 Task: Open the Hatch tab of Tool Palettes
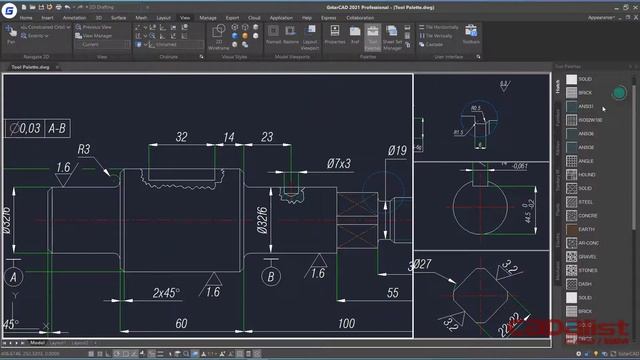[558, 86]
